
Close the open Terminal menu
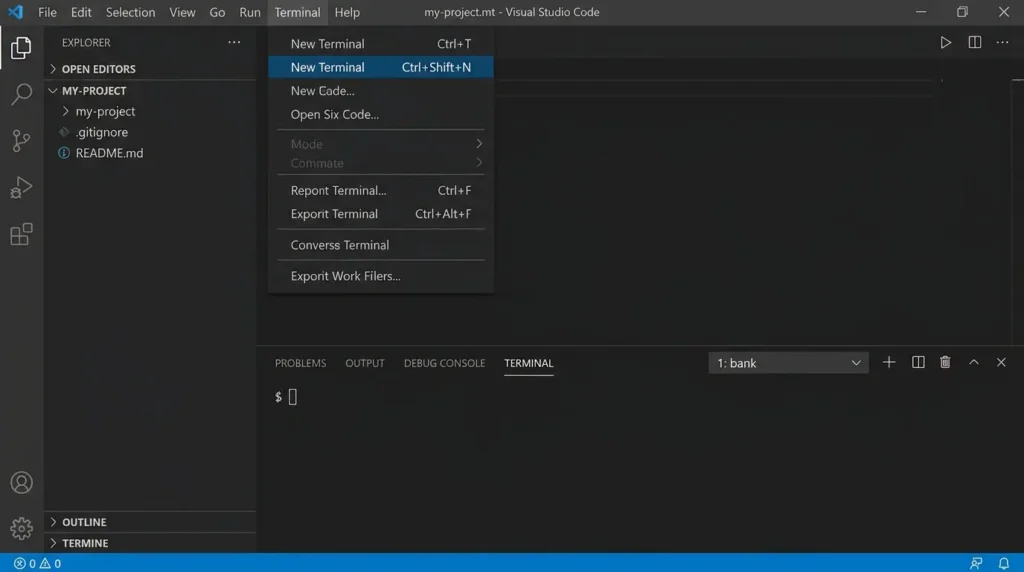point(297,12)
